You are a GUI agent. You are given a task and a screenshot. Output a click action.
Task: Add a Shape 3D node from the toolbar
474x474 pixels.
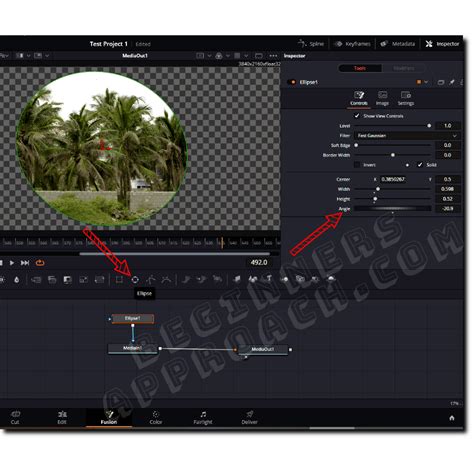(x=253, y=279)
